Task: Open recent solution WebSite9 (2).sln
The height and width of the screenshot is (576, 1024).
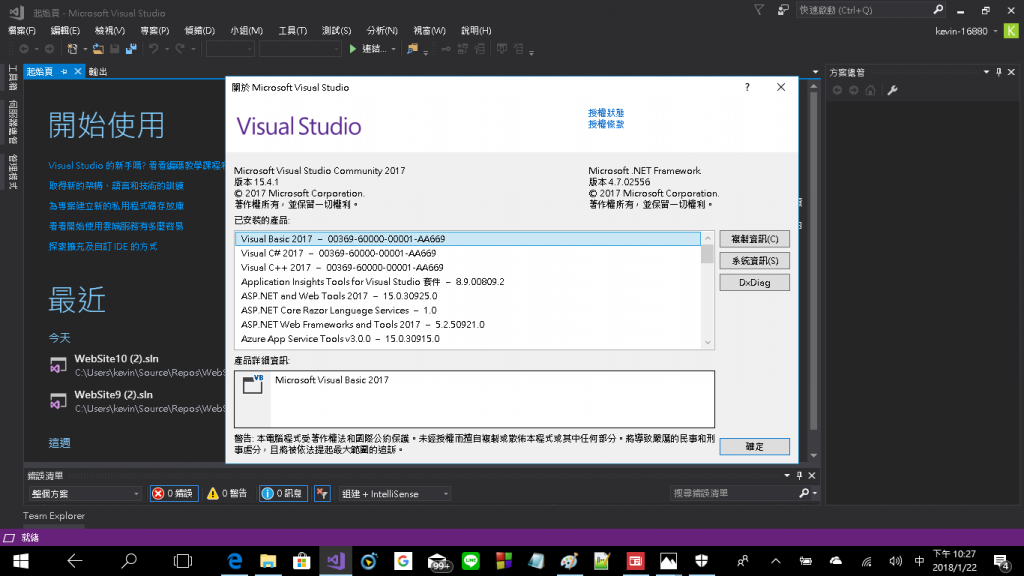Action: click(137, 401)
